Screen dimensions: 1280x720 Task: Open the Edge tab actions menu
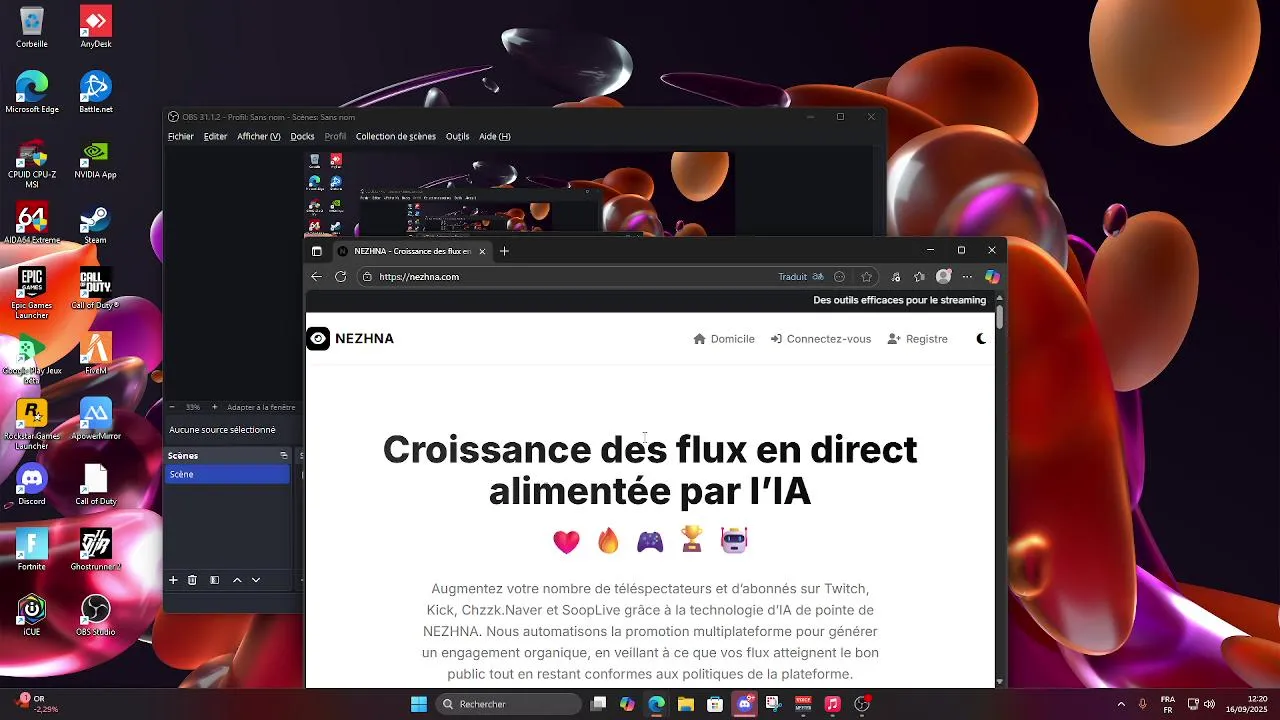click(x=317, y=251)
